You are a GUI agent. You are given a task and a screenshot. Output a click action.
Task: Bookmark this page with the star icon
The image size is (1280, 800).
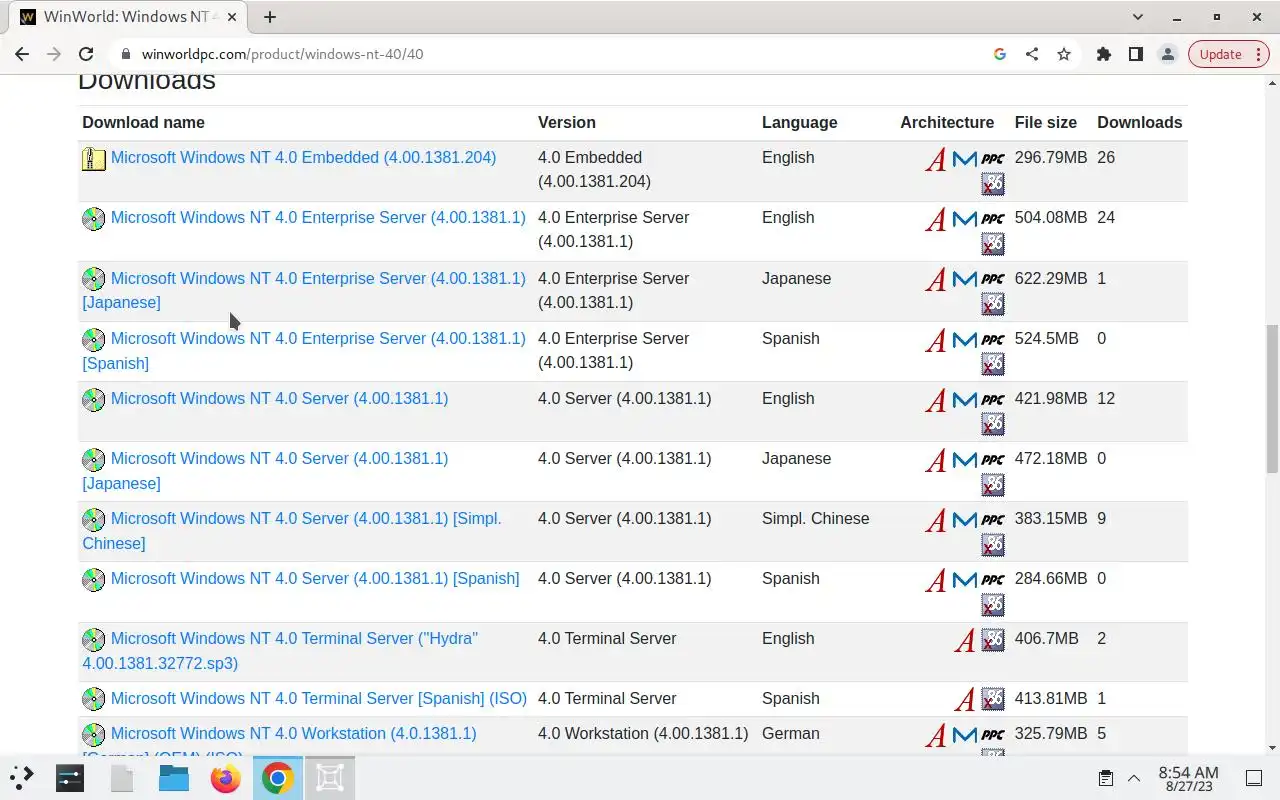[x=1064, y=54]
